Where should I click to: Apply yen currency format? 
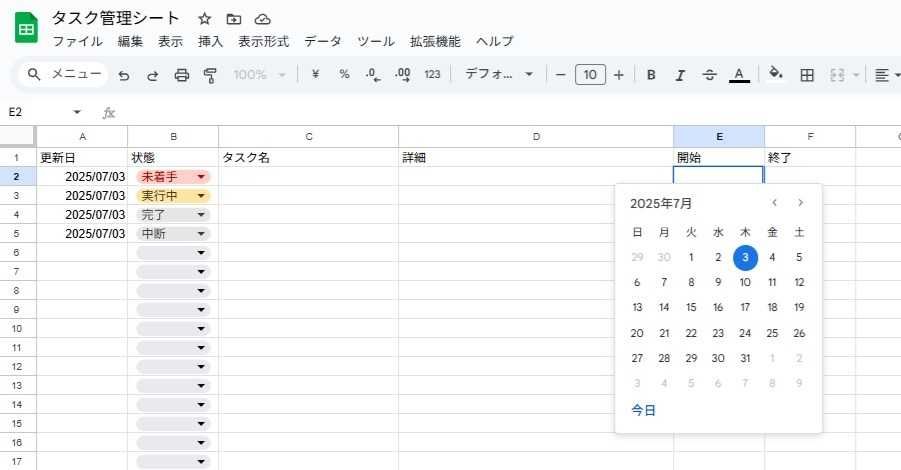click(x=315, y=74)
